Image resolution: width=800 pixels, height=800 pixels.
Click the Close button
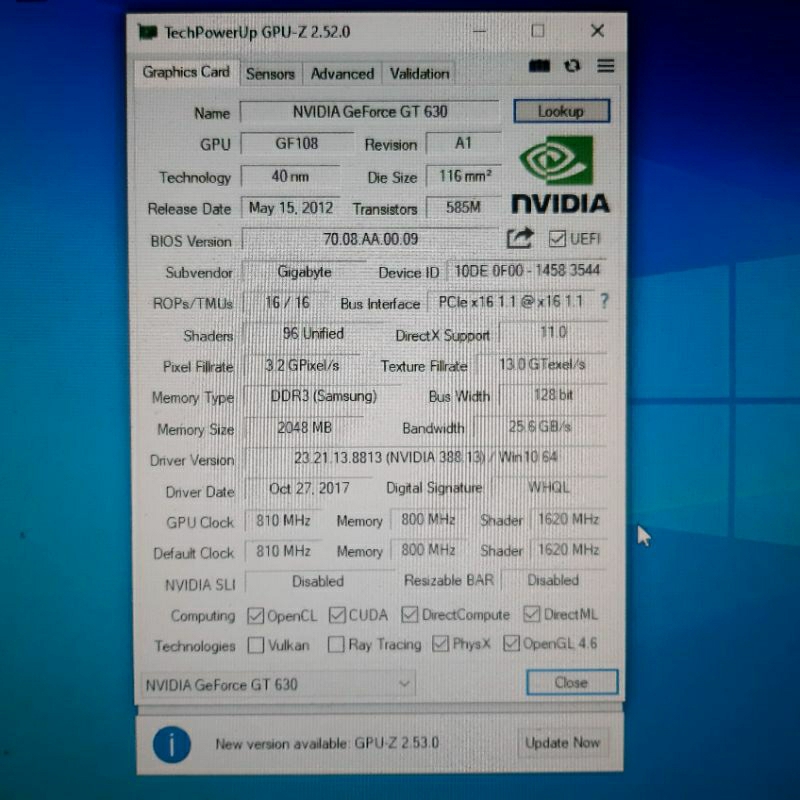(x=572, y=682)
